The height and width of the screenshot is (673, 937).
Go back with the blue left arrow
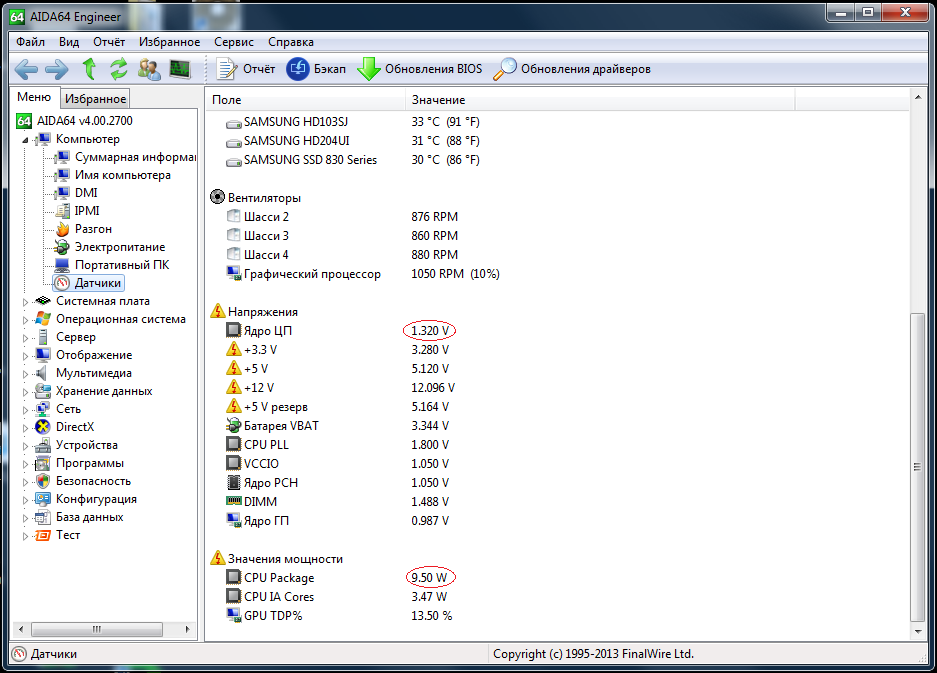click(x=26, y=69)
